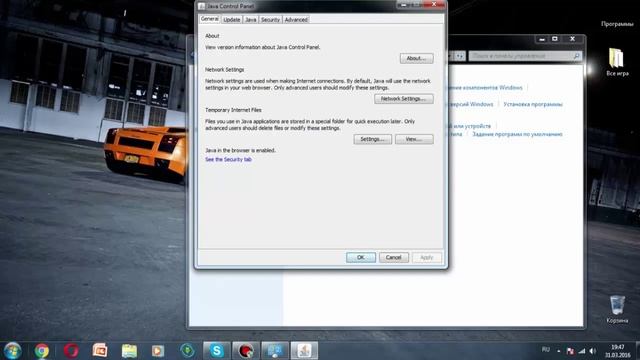Switch to the Update tab

(231, 20)
